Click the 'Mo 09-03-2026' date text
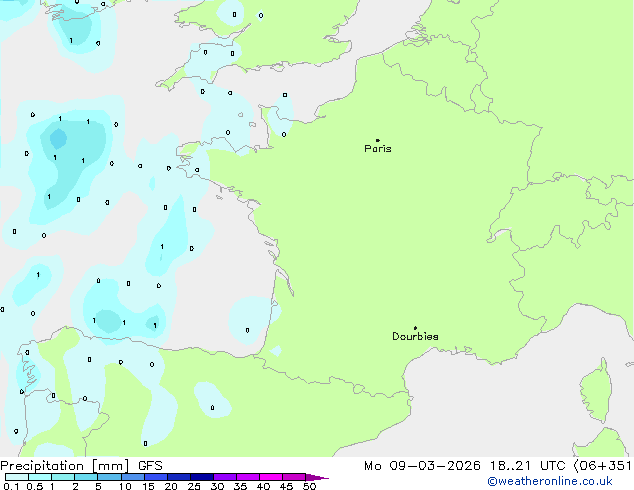Image resolution: width=634 pixels, height=490 pixels. coord(422,466)
